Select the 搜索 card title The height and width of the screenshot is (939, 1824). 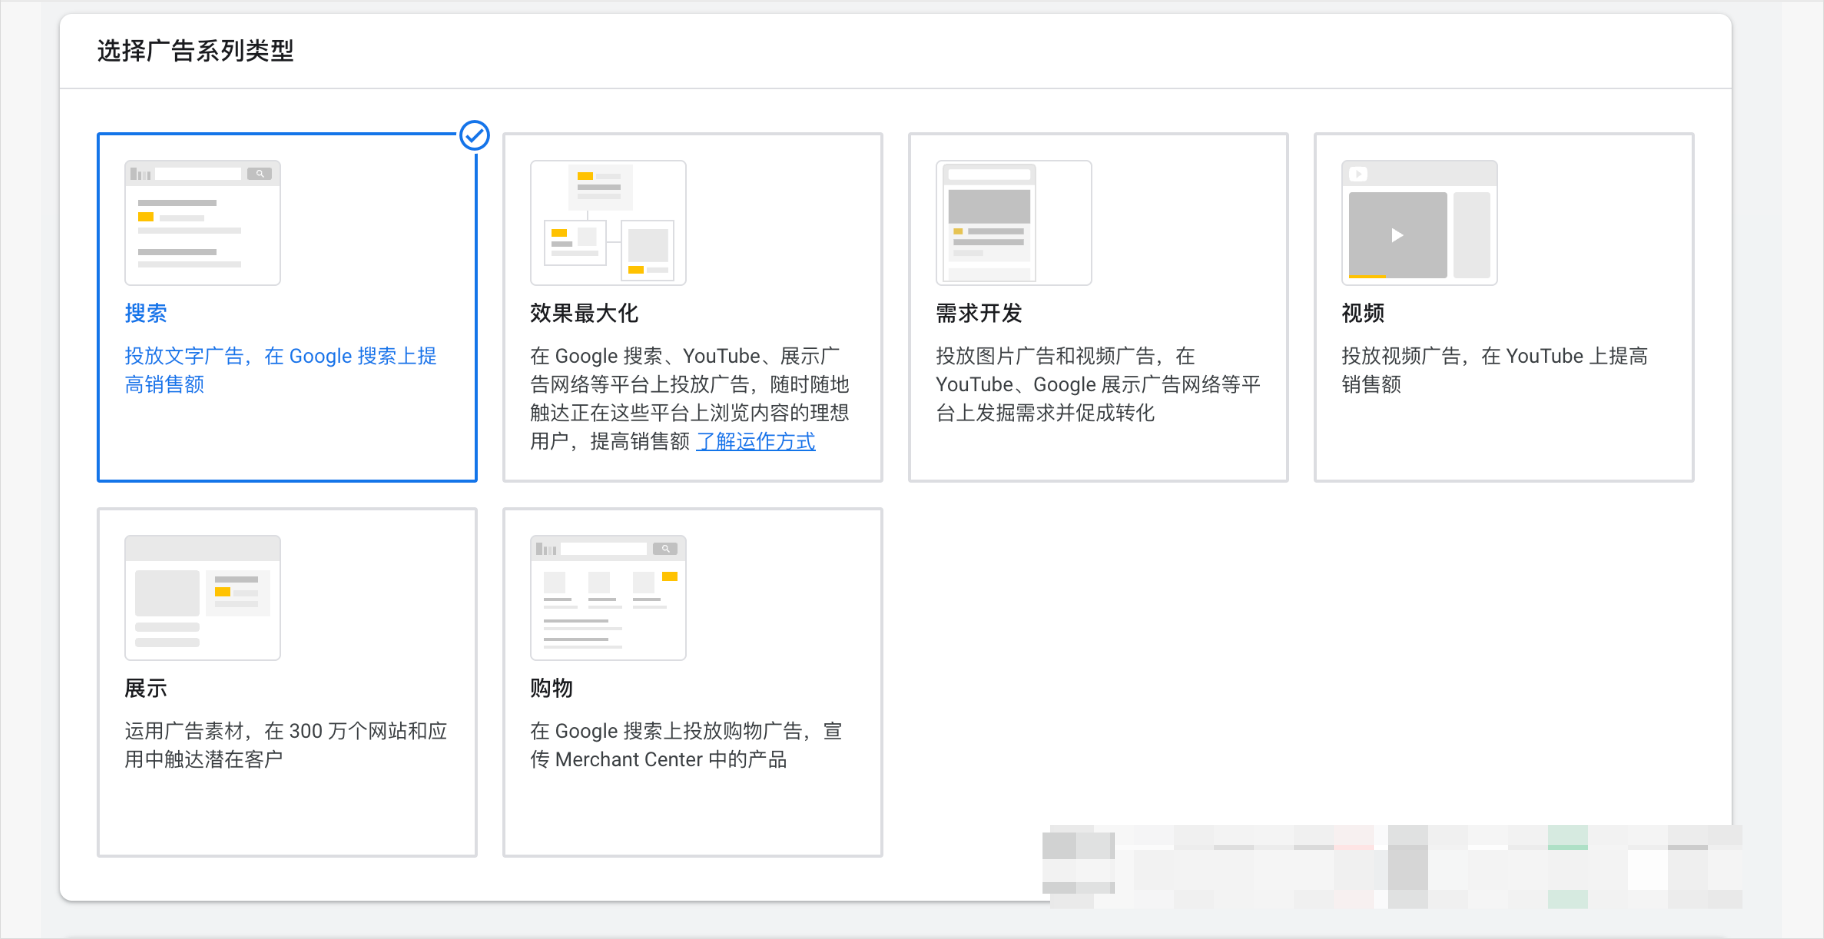tap(146, 313)
